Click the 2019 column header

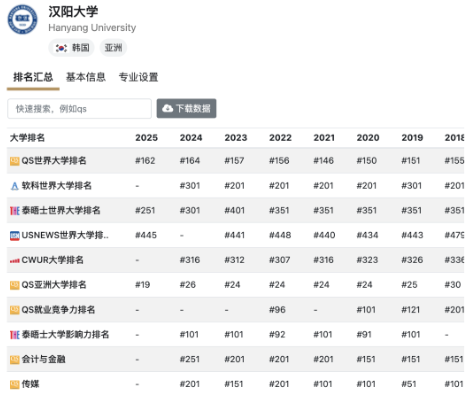(412, 138)
